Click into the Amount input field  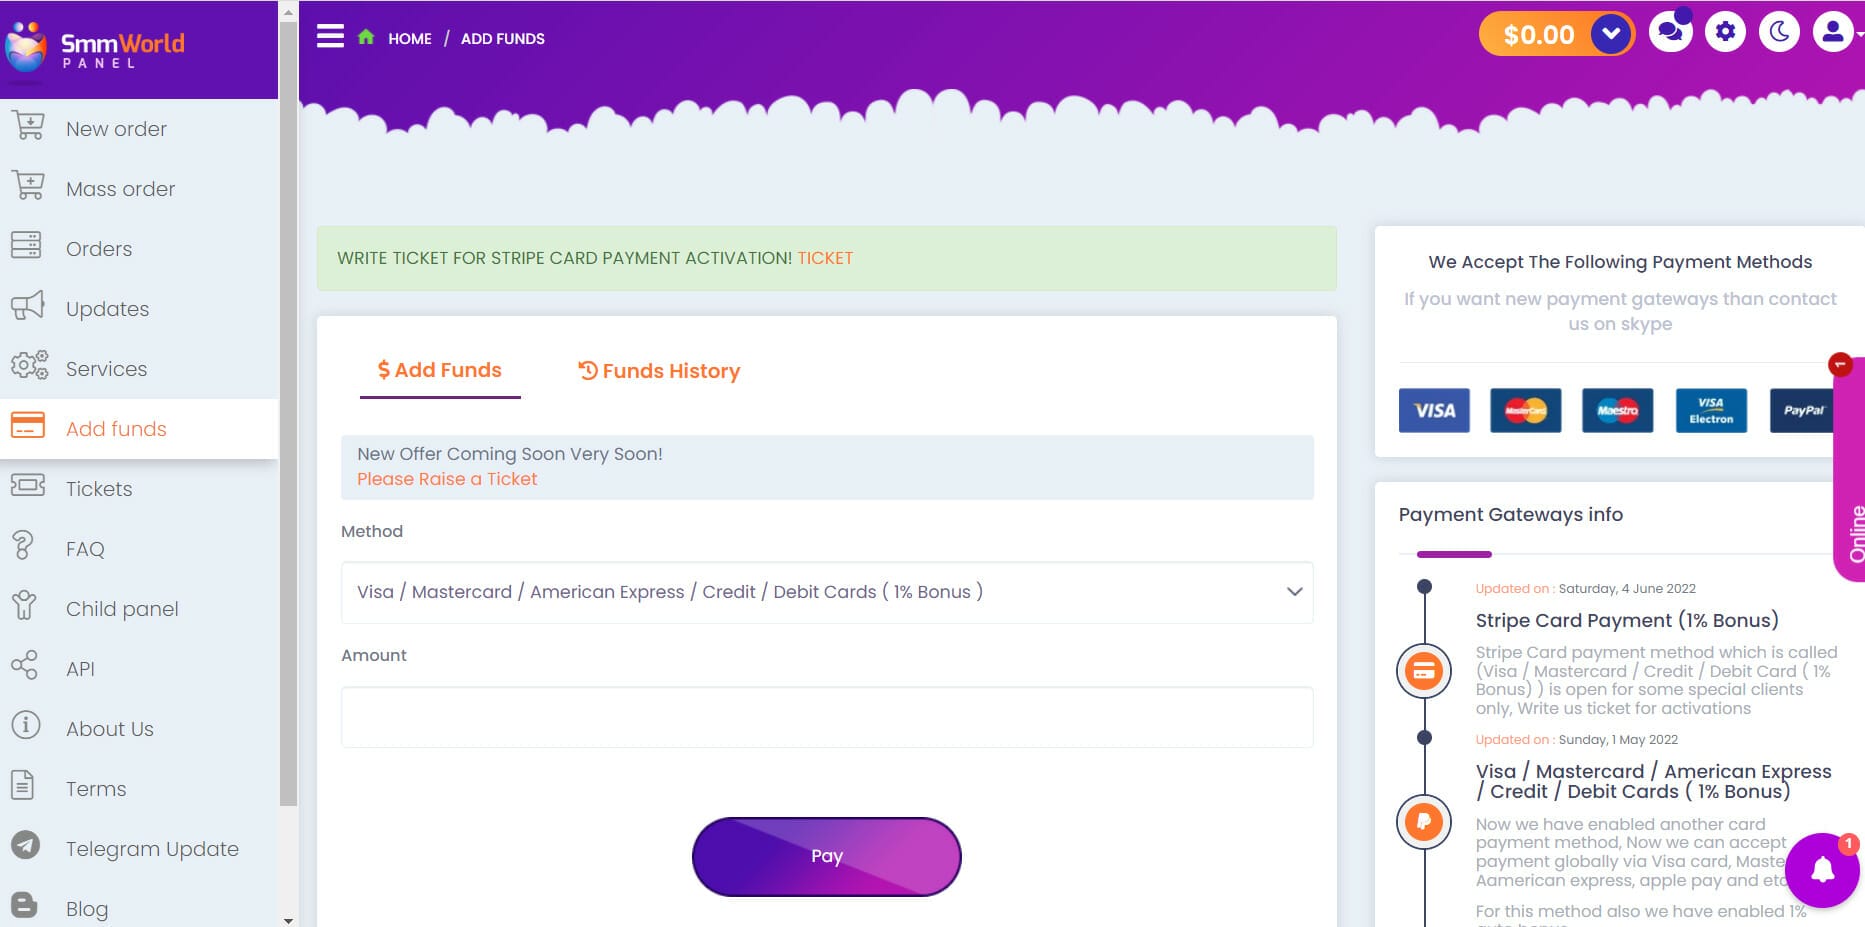coord(826,717)
